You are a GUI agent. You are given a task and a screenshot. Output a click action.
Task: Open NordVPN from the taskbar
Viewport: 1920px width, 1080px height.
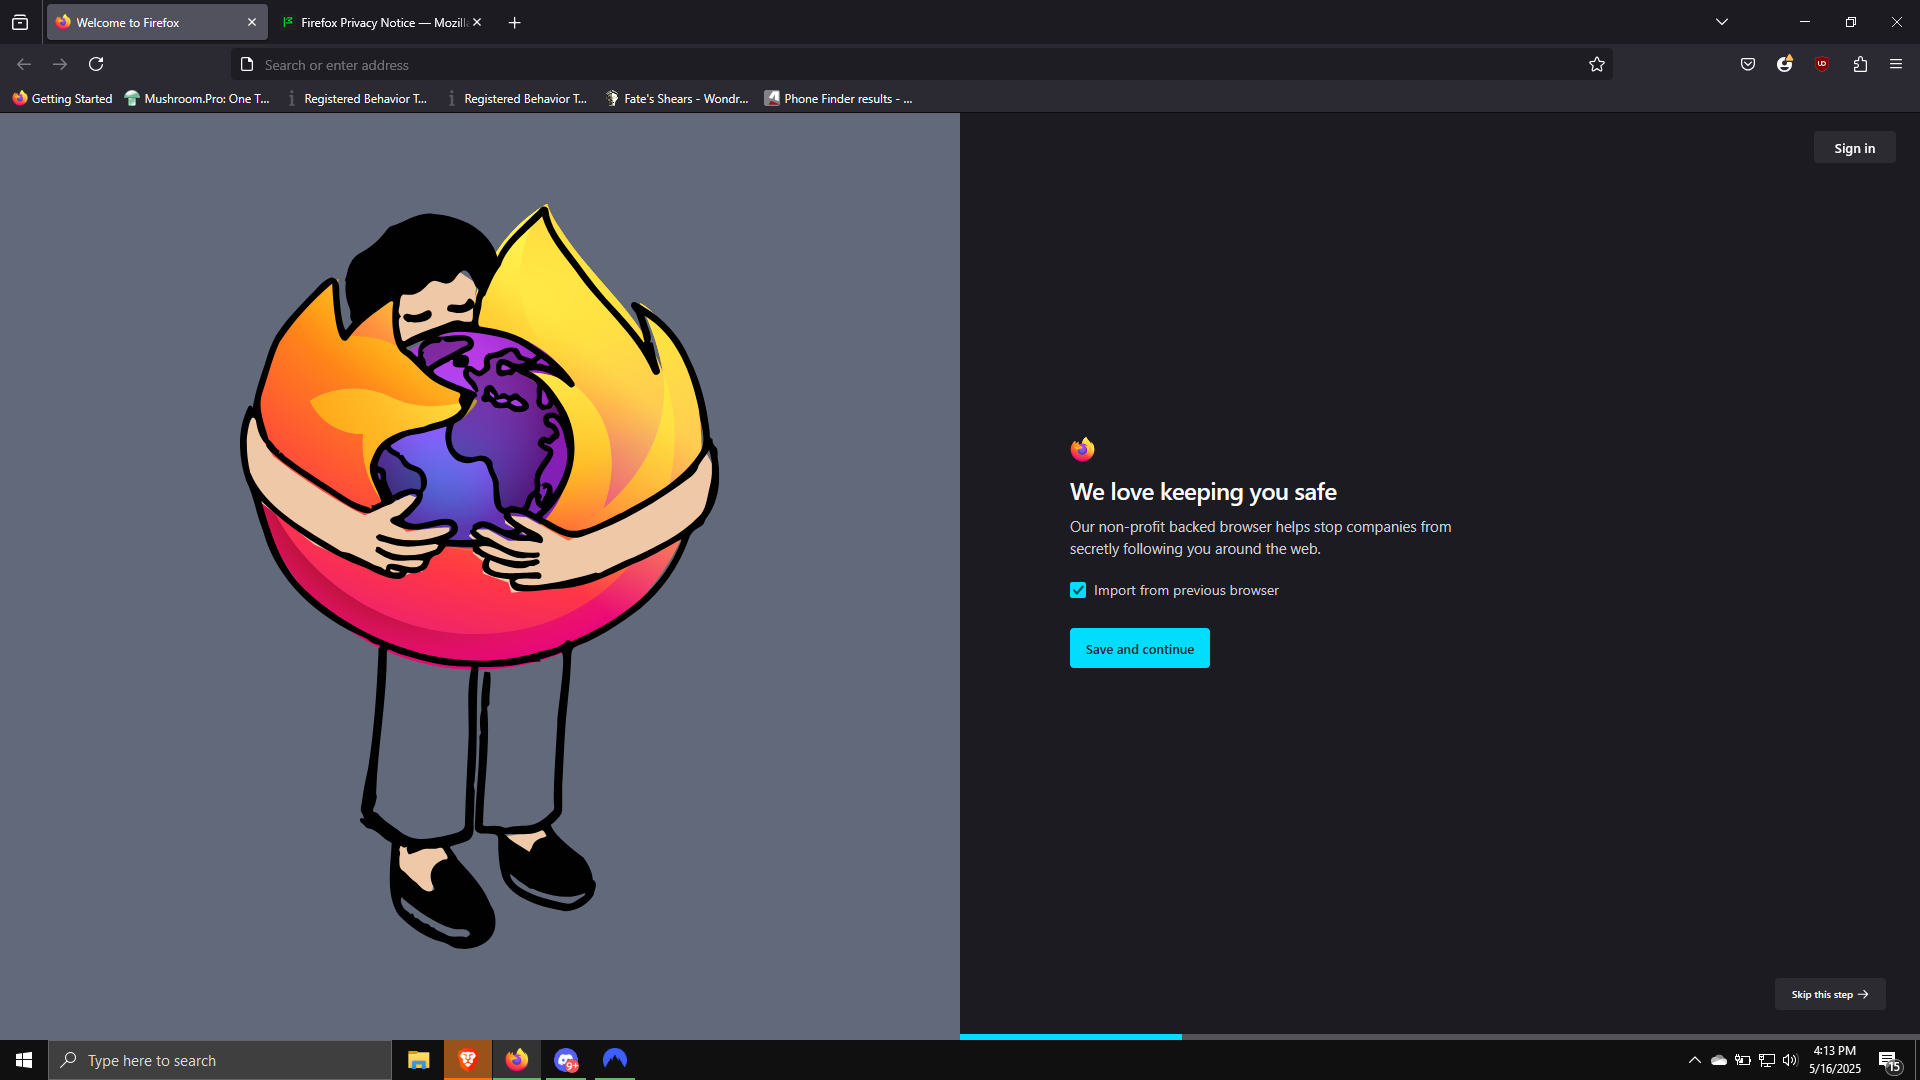coord(615,1060)
